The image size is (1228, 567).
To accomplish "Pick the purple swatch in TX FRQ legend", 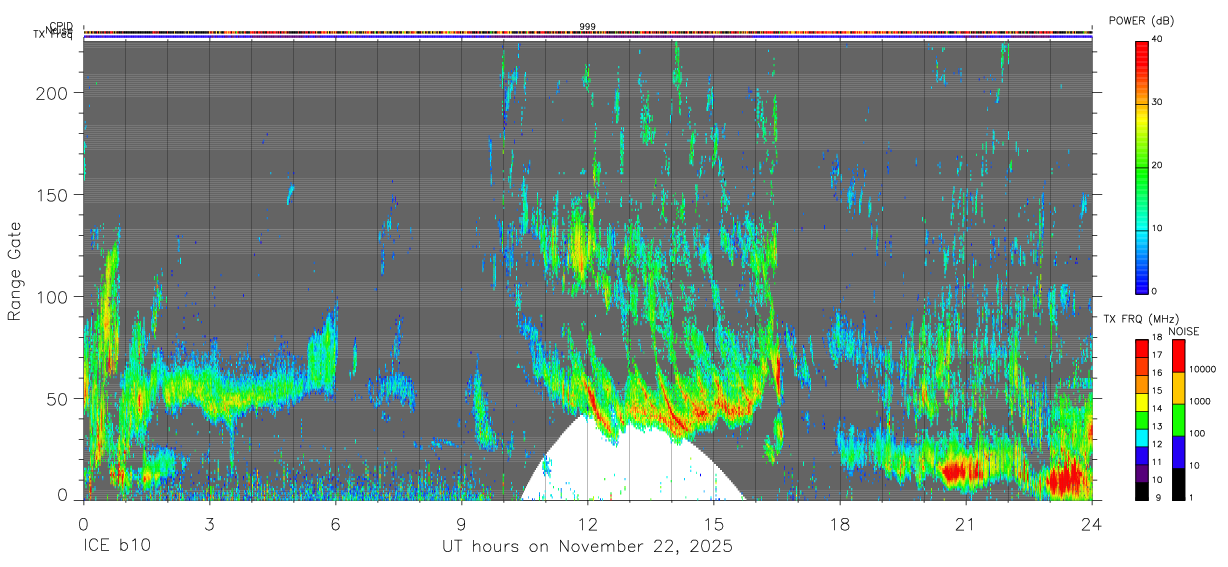I will tap(1142, 473).
